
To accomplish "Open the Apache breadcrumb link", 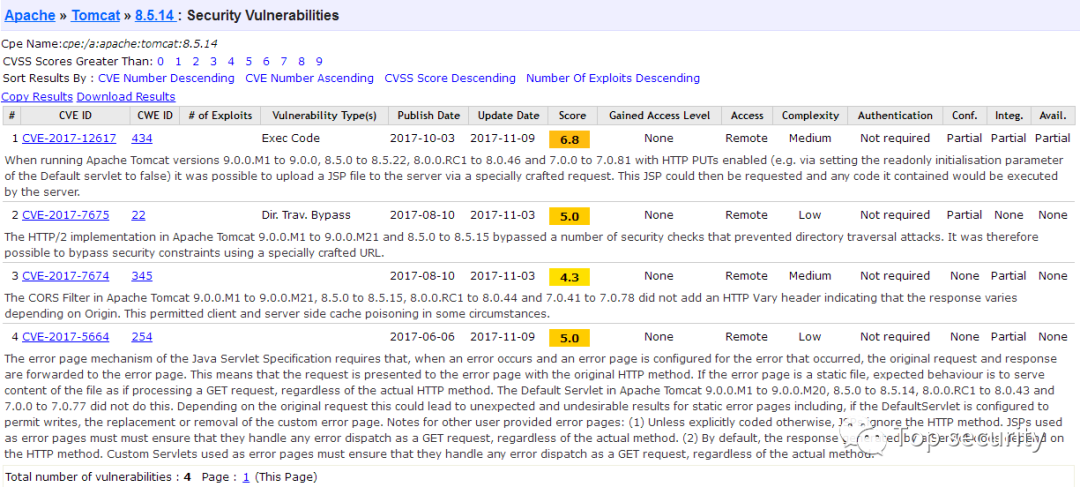I will point(30,14).
